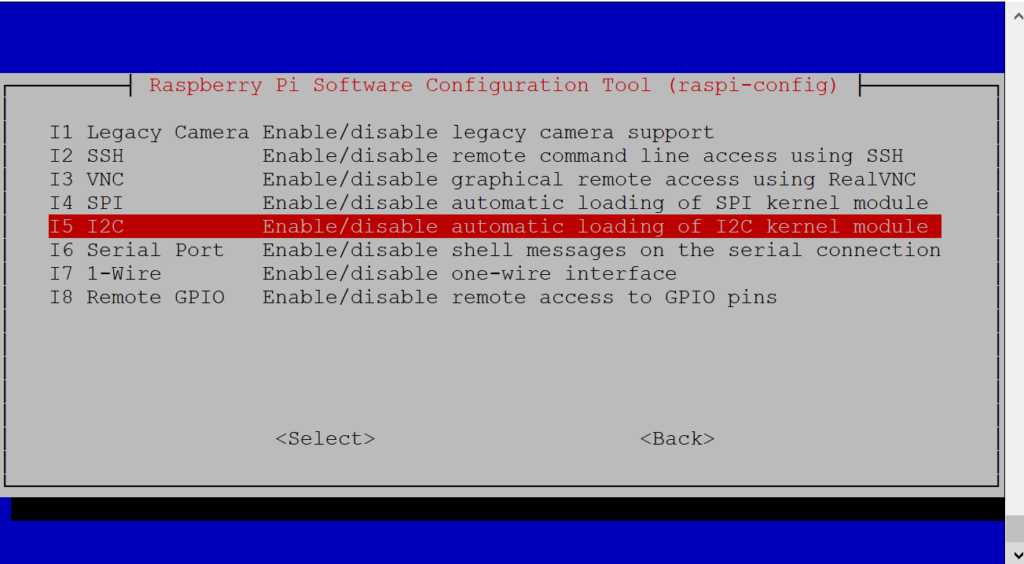Click "remote command line access using SSH" description
The width and height of the screenshot is (1024, 564).
[x=677, y=156]
